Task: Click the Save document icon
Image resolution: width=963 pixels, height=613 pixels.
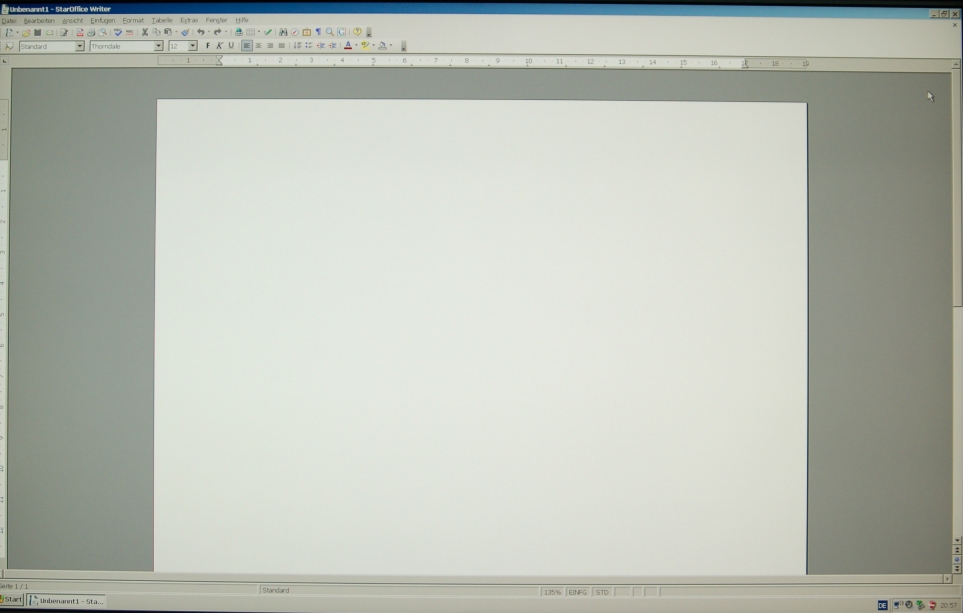Action: (x=38, y=33)
